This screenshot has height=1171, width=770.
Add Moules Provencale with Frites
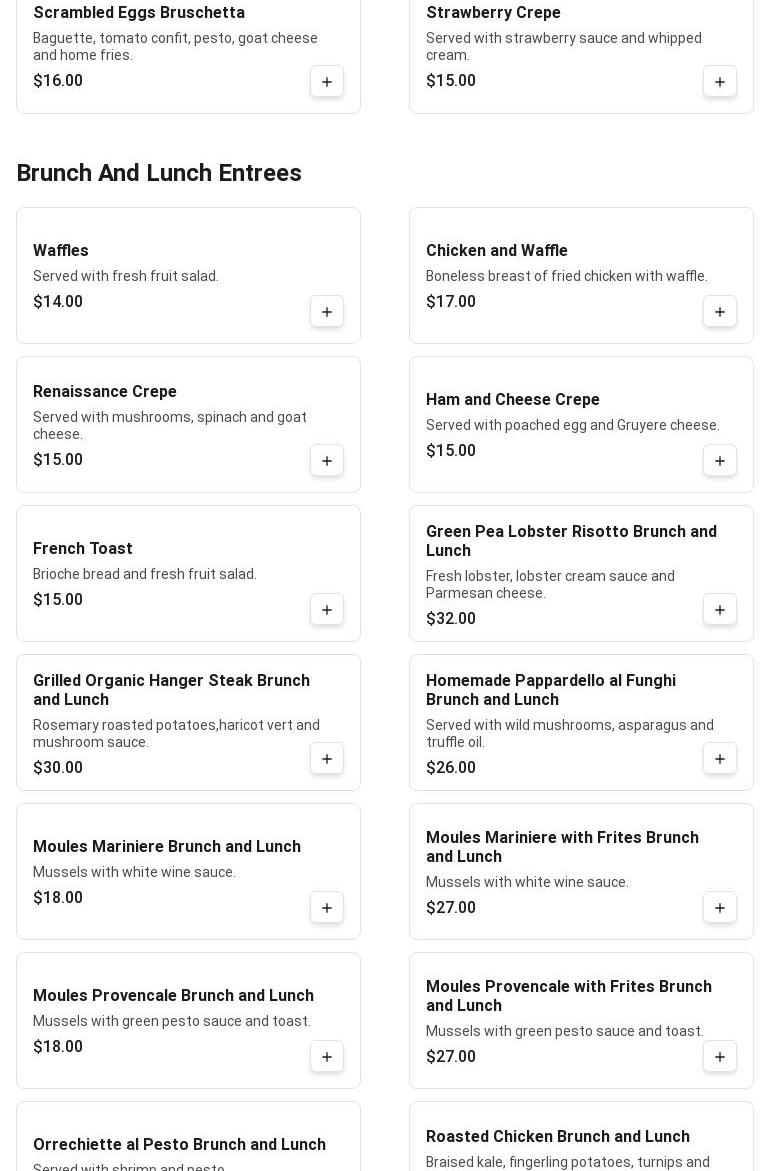(719, 1057)
